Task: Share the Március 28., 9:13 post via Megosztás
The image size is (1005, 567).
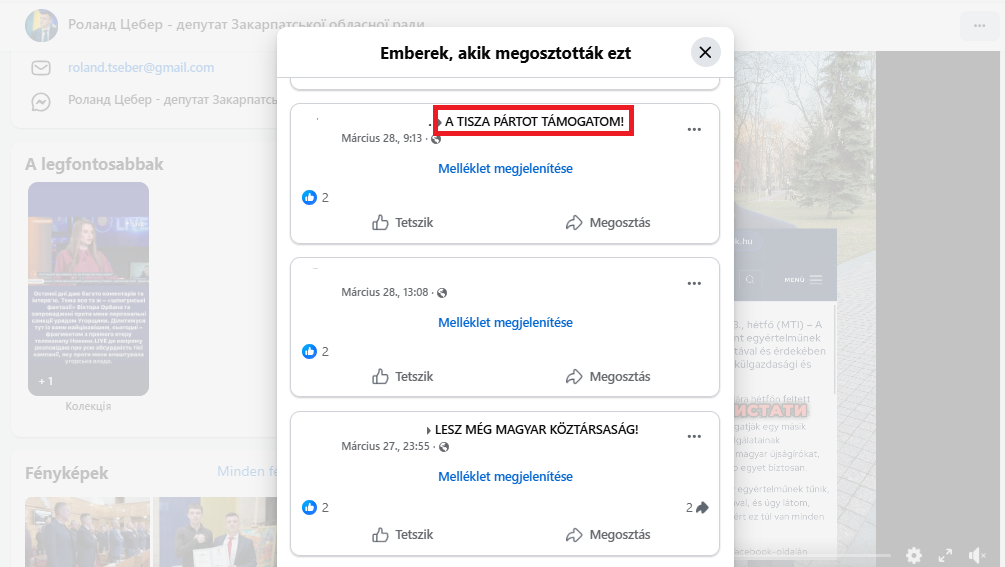Action: [608, 223]
